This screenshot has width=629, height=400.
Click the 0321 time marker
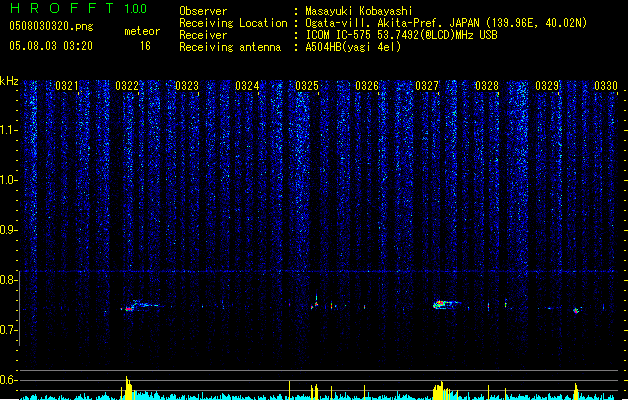pos(67,86)
